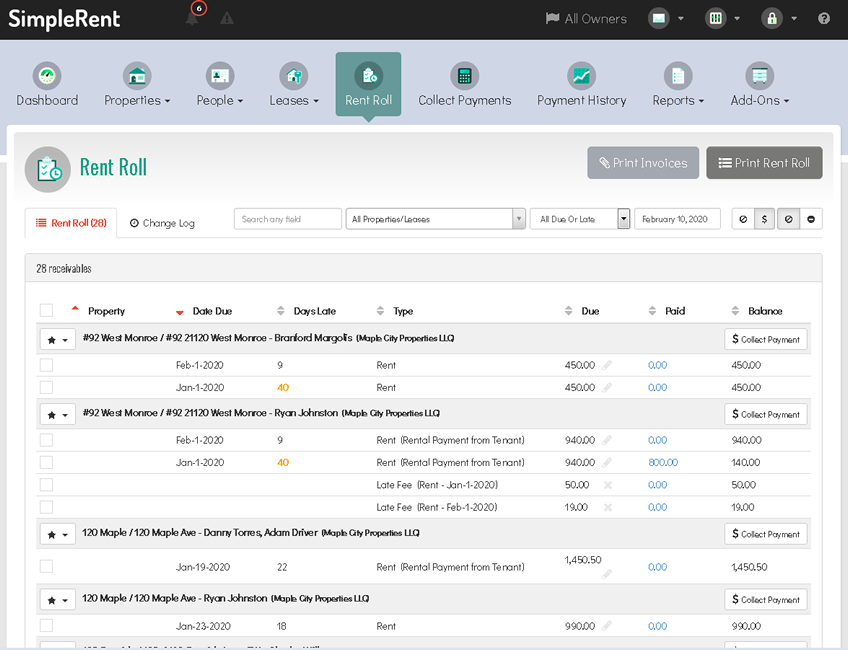The width and height of the screenshot is (848, 650).
Task: Open Collect Payments page
Action: point(465,84)
